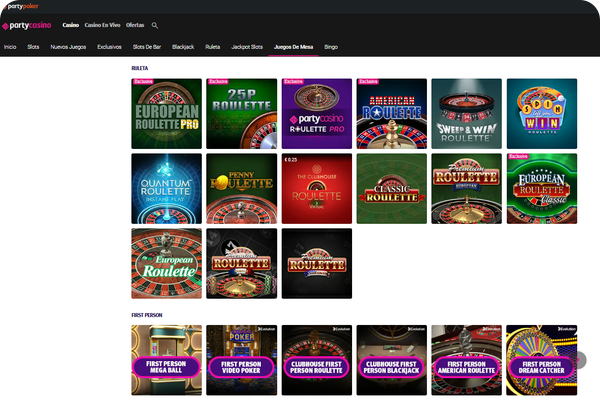This screenshot has height=408, width=600.
Task: Open the Ruleta tab
Action: point(213,47)
